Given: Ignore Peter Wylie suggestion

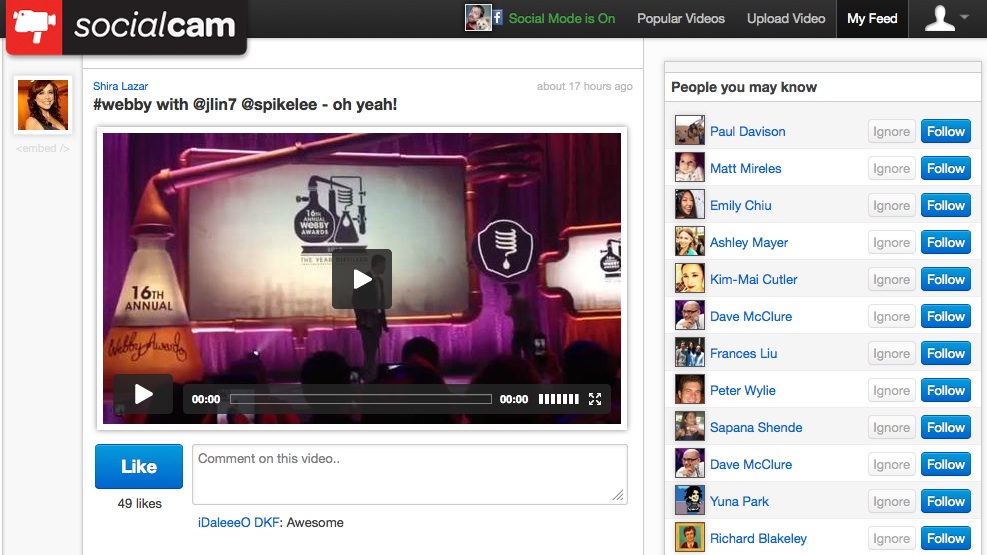Looking at the screenshot, I should [x=891, y=391].
